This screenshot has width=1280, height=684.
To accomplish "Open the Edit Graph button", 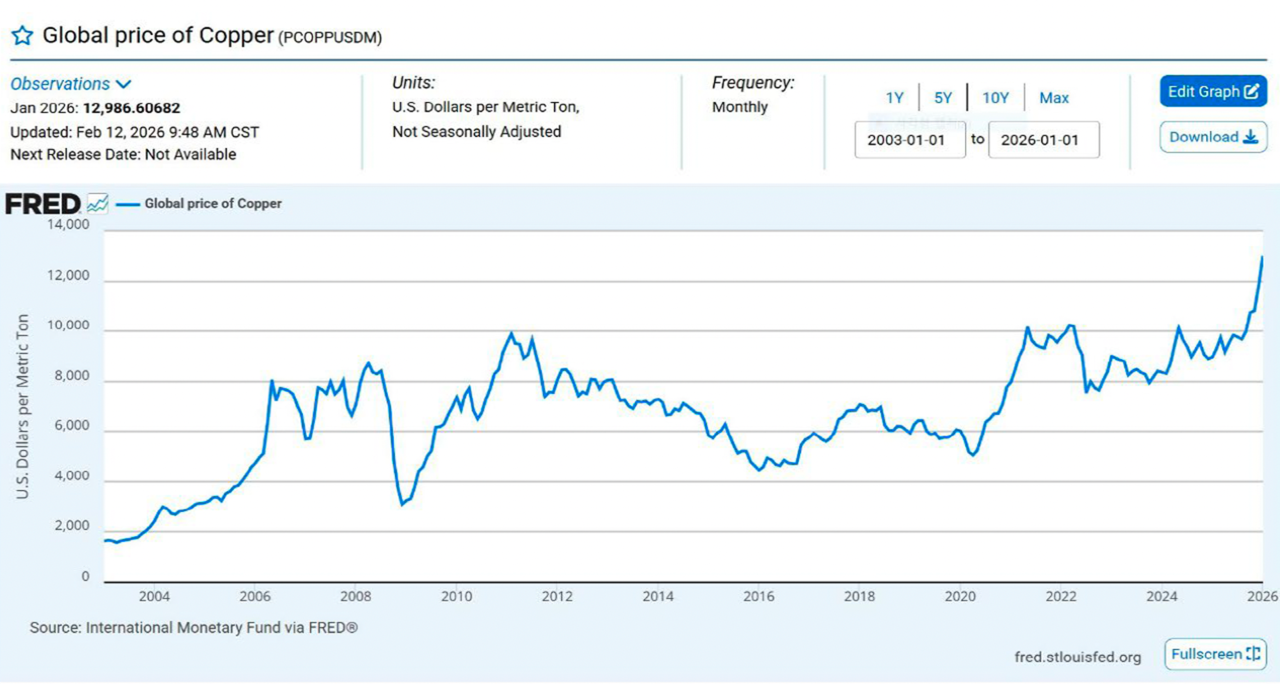I will click(x=1213, y=91).
